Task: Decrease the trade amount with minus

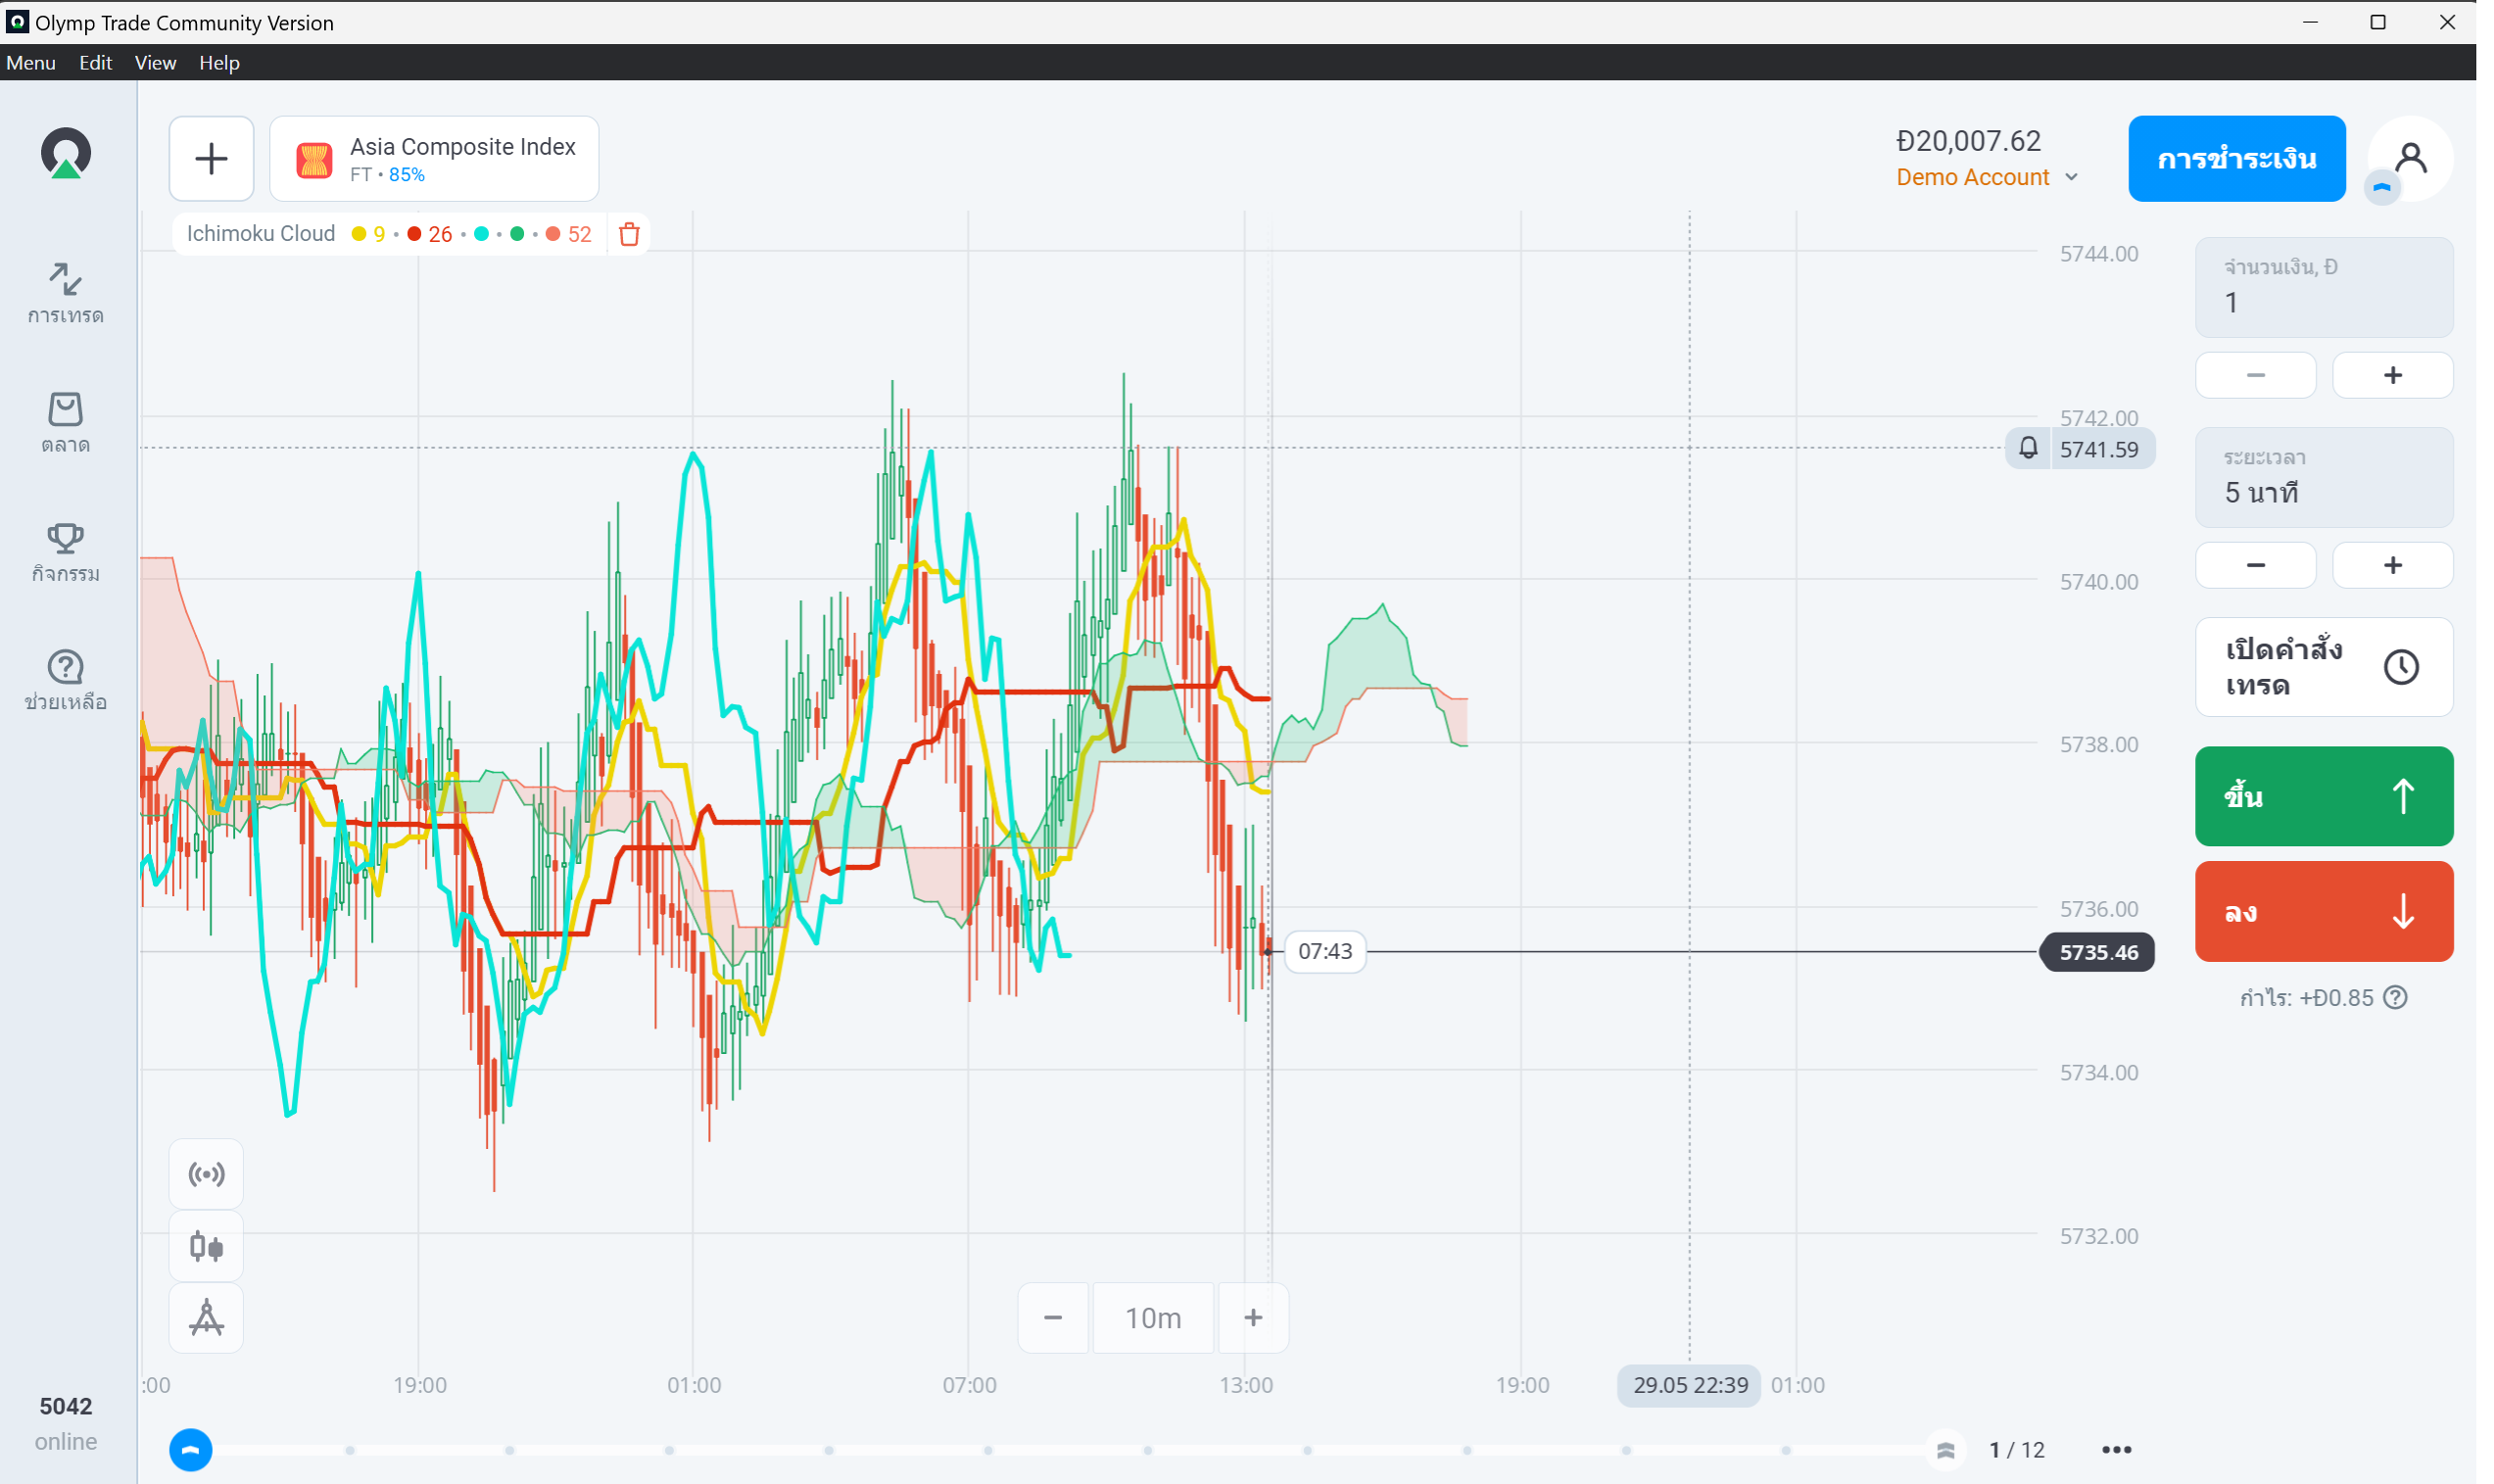Action: (x=2255, y=375)
